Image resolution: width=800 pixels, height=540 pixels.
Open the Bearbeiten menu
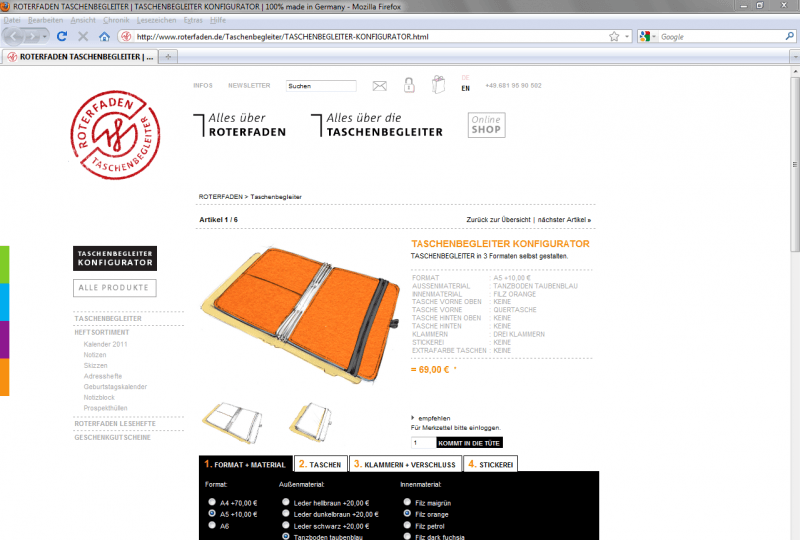tap(45, 20)
